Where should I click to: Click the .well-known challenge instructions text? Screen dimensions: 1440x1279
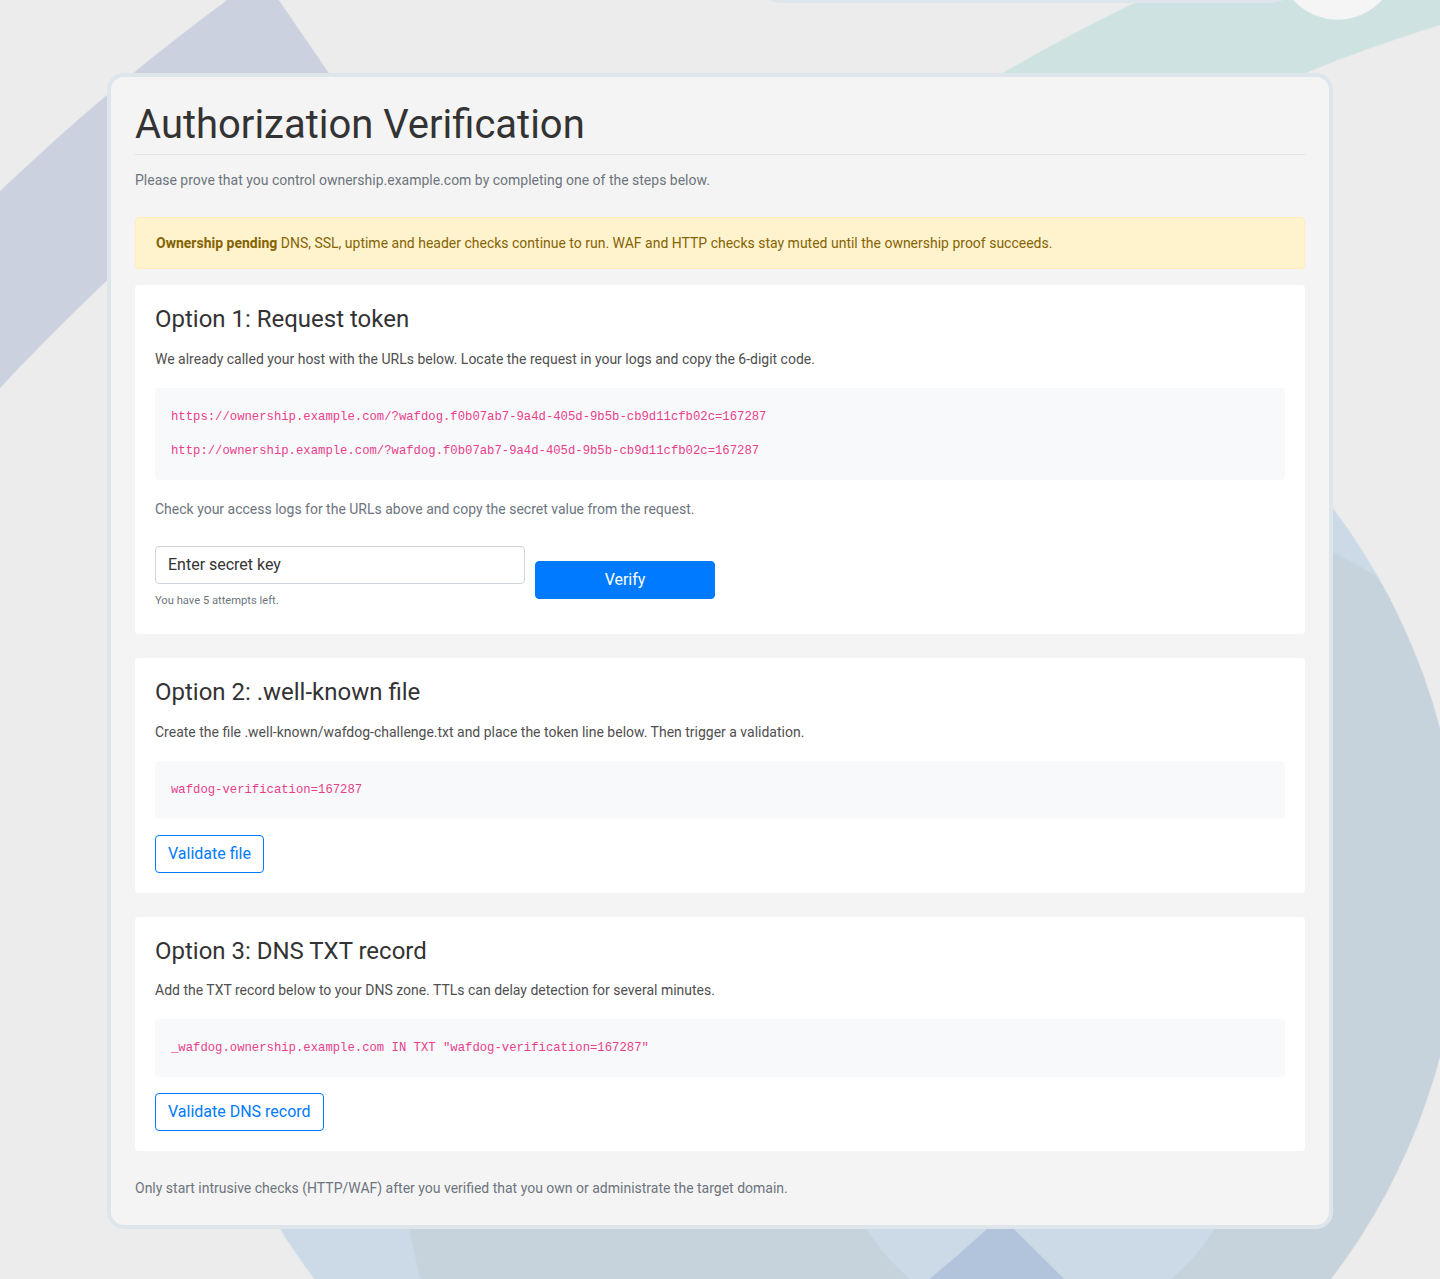point(479,731)
